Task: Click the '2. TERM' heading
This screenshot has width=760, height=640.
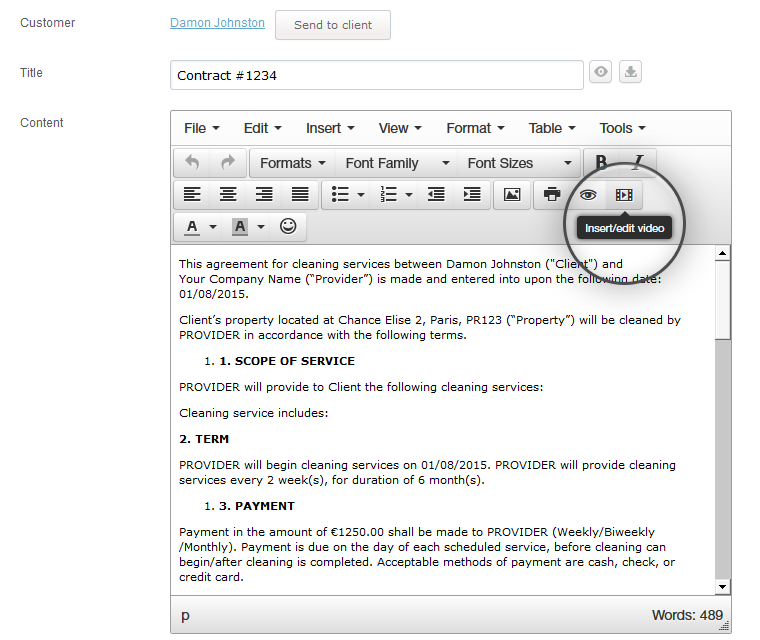Action: (204, 439)
